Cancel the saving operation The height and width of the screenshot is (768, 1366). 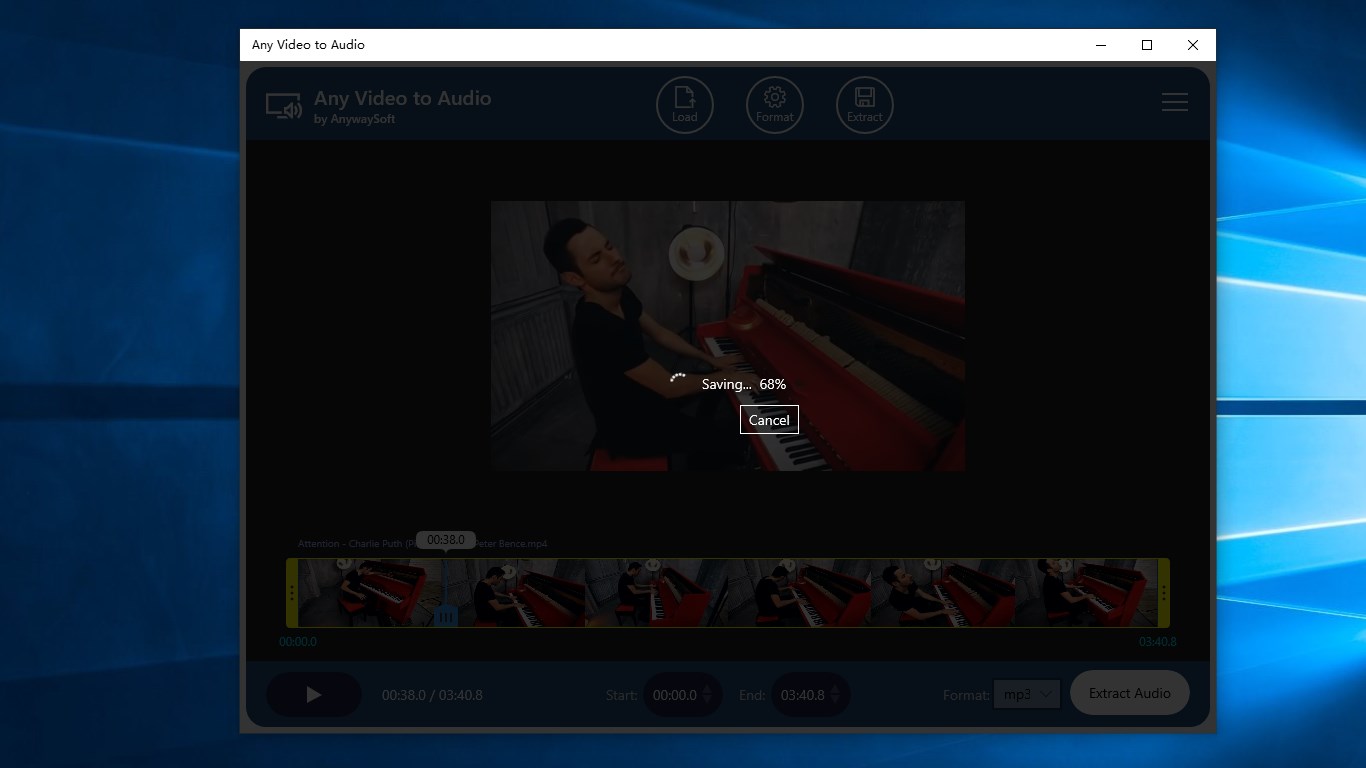coord(768,419)
